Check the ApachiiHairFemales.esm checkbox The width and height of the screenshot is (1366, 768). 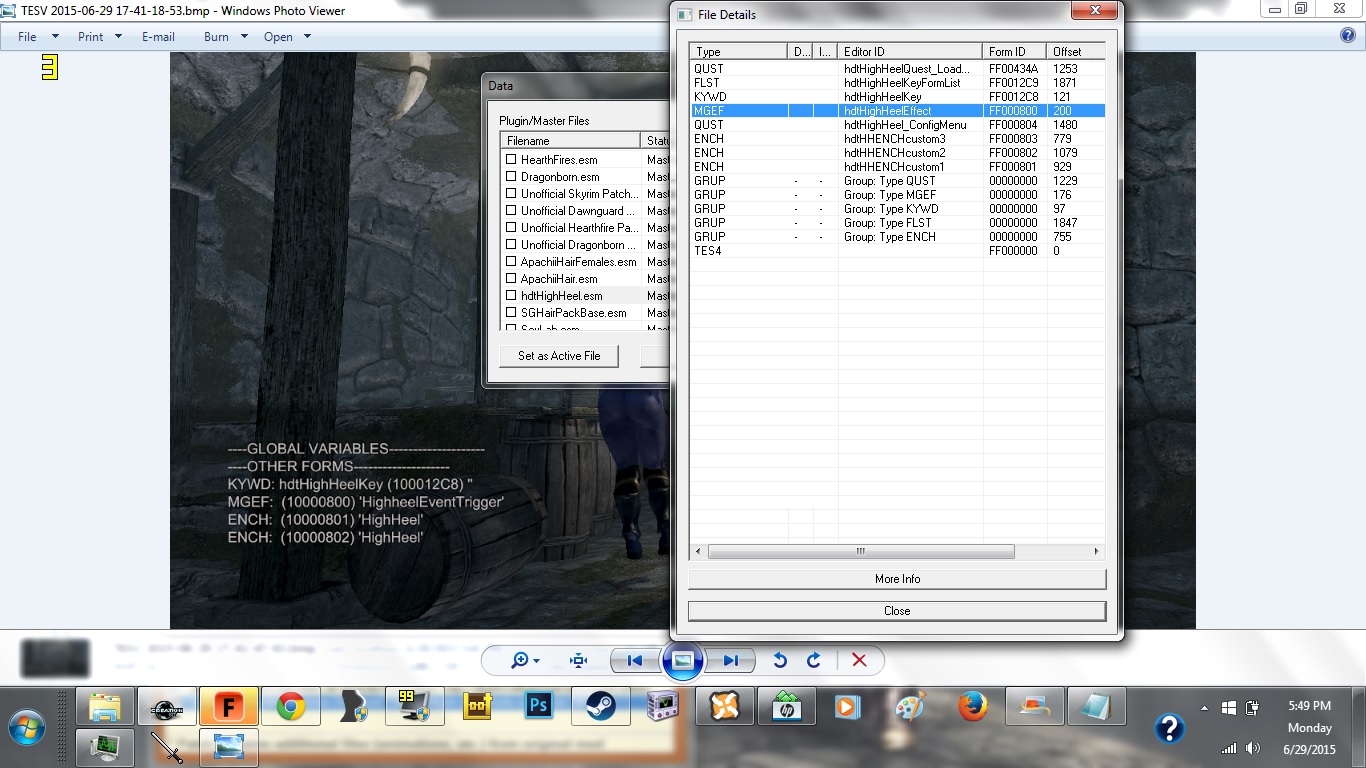tap(511, 262)
